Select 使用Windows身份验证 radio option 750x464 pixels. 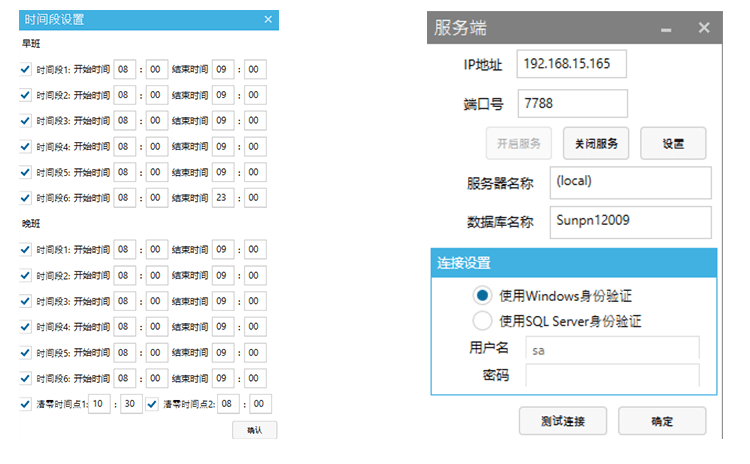click(483, 296)
